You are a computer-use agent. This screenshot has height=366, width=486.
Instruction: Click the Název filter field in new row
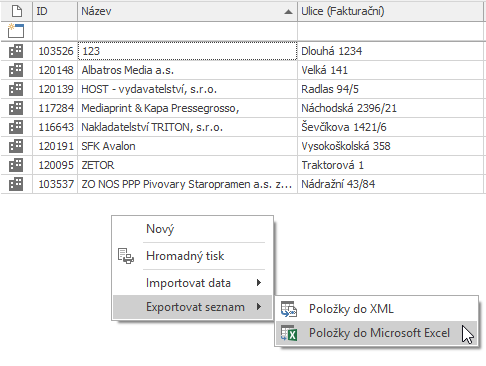click(187, 31)
